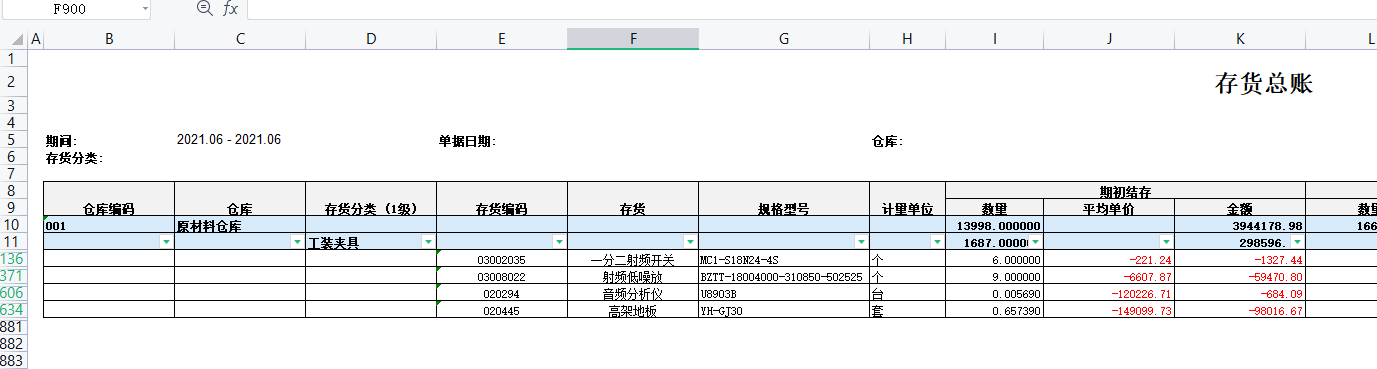
Task: Select column header H
Action: [907, 39]
